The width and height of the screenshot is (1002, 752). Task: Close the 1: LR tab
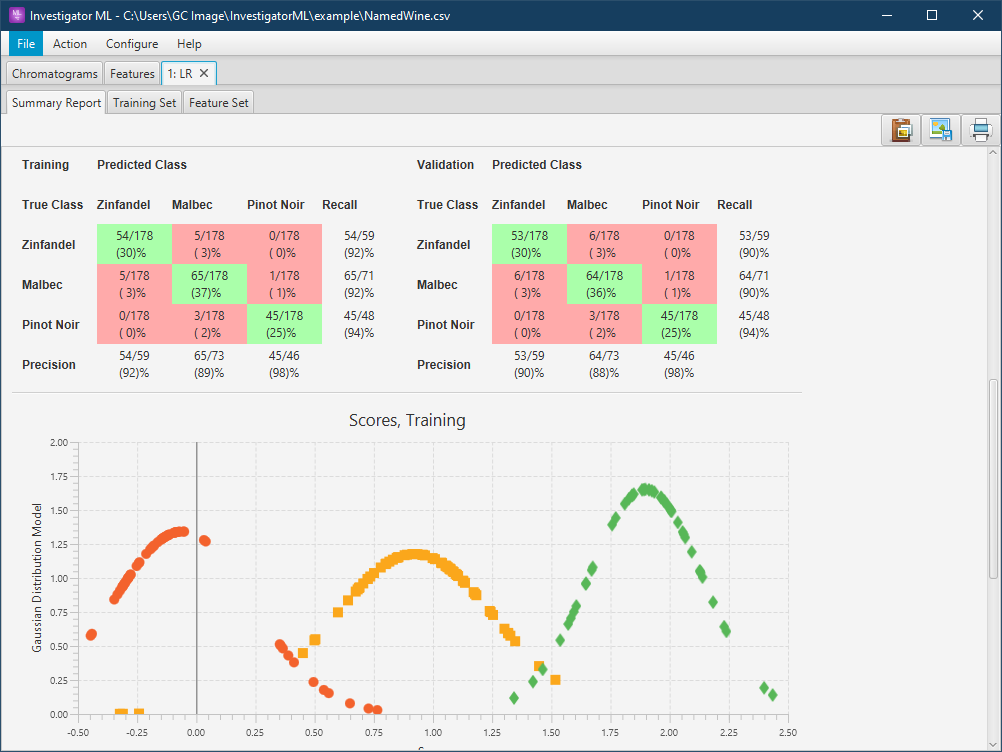pos(204,73)
